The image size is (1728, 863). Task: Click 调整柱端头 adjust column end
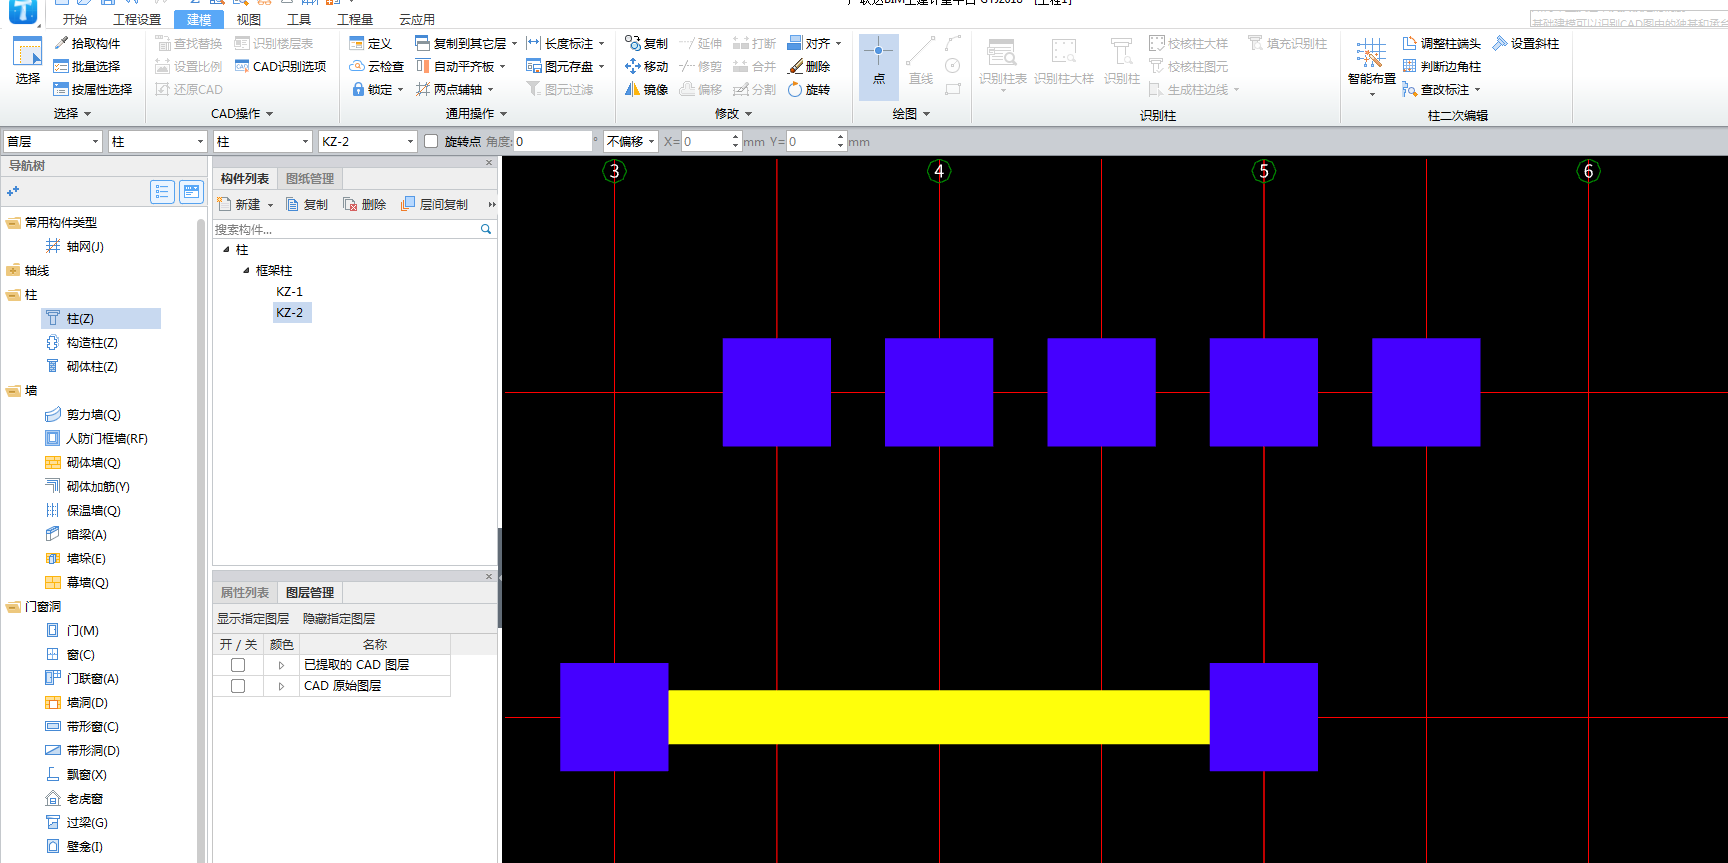tap(1441, 43)
